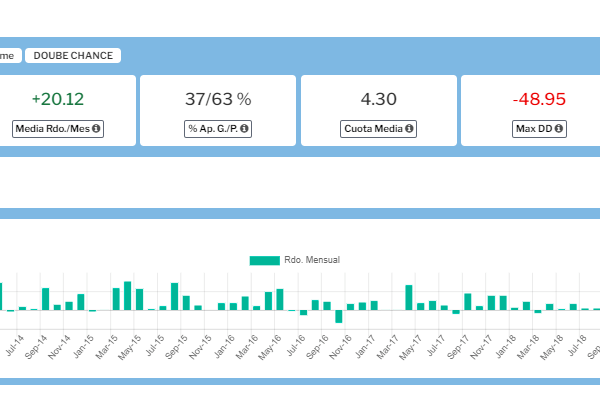Click the tallest bar near May-15
This screenshot has width=600, height=396.
(127, 296)
